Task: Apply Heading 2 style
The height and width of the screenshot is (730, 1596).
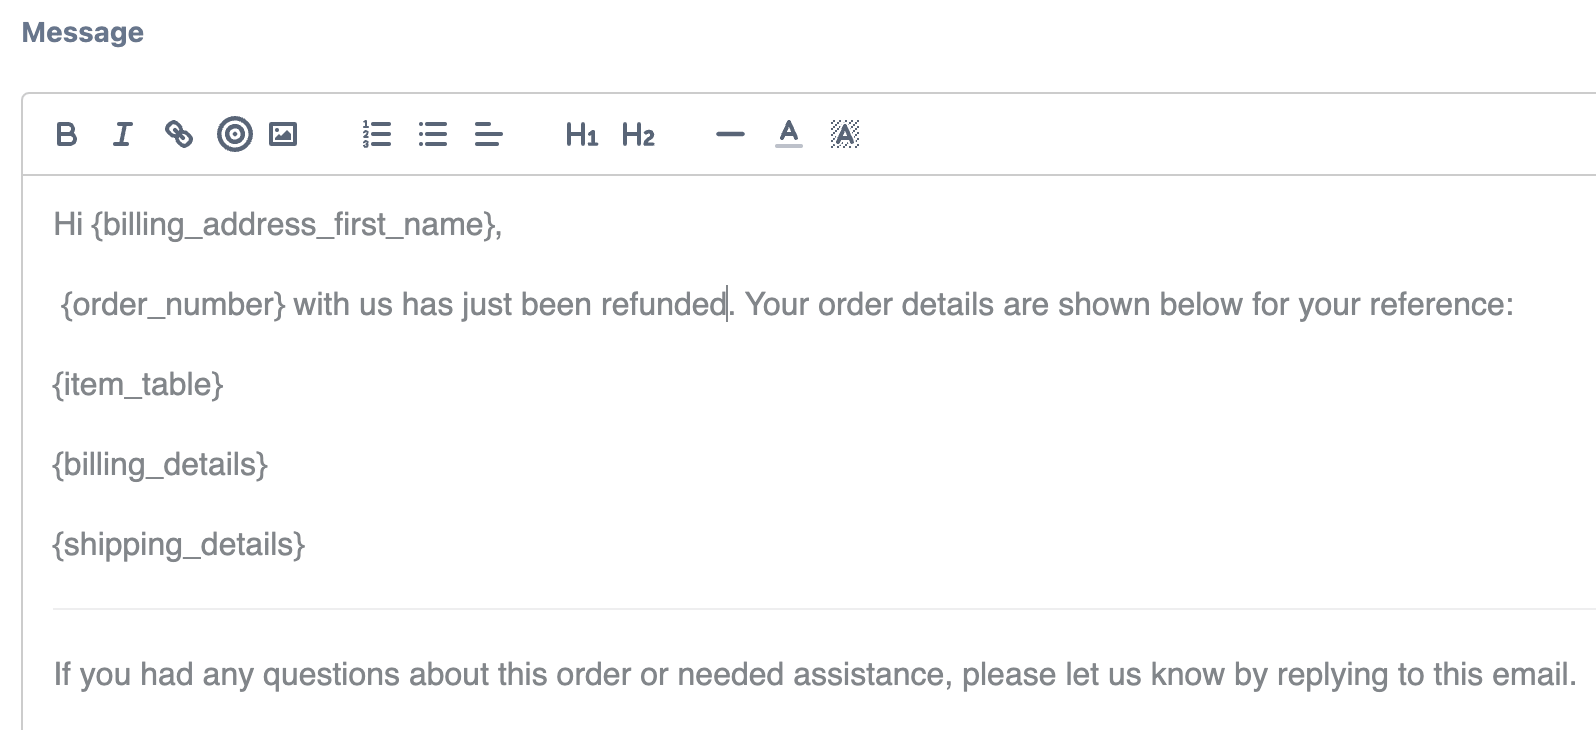Action: click(x=638, y=135)
